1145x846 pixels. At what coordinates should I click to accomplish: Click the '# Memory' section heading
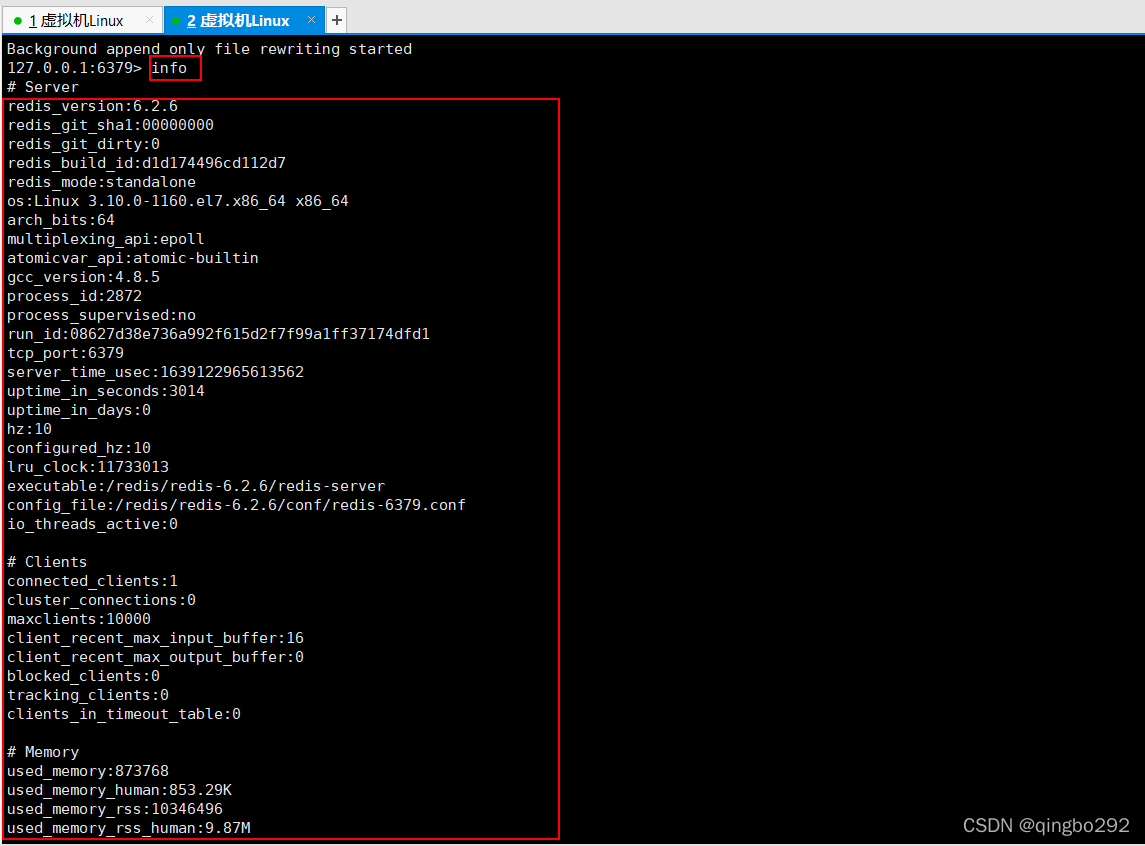(x=43, y=751)
